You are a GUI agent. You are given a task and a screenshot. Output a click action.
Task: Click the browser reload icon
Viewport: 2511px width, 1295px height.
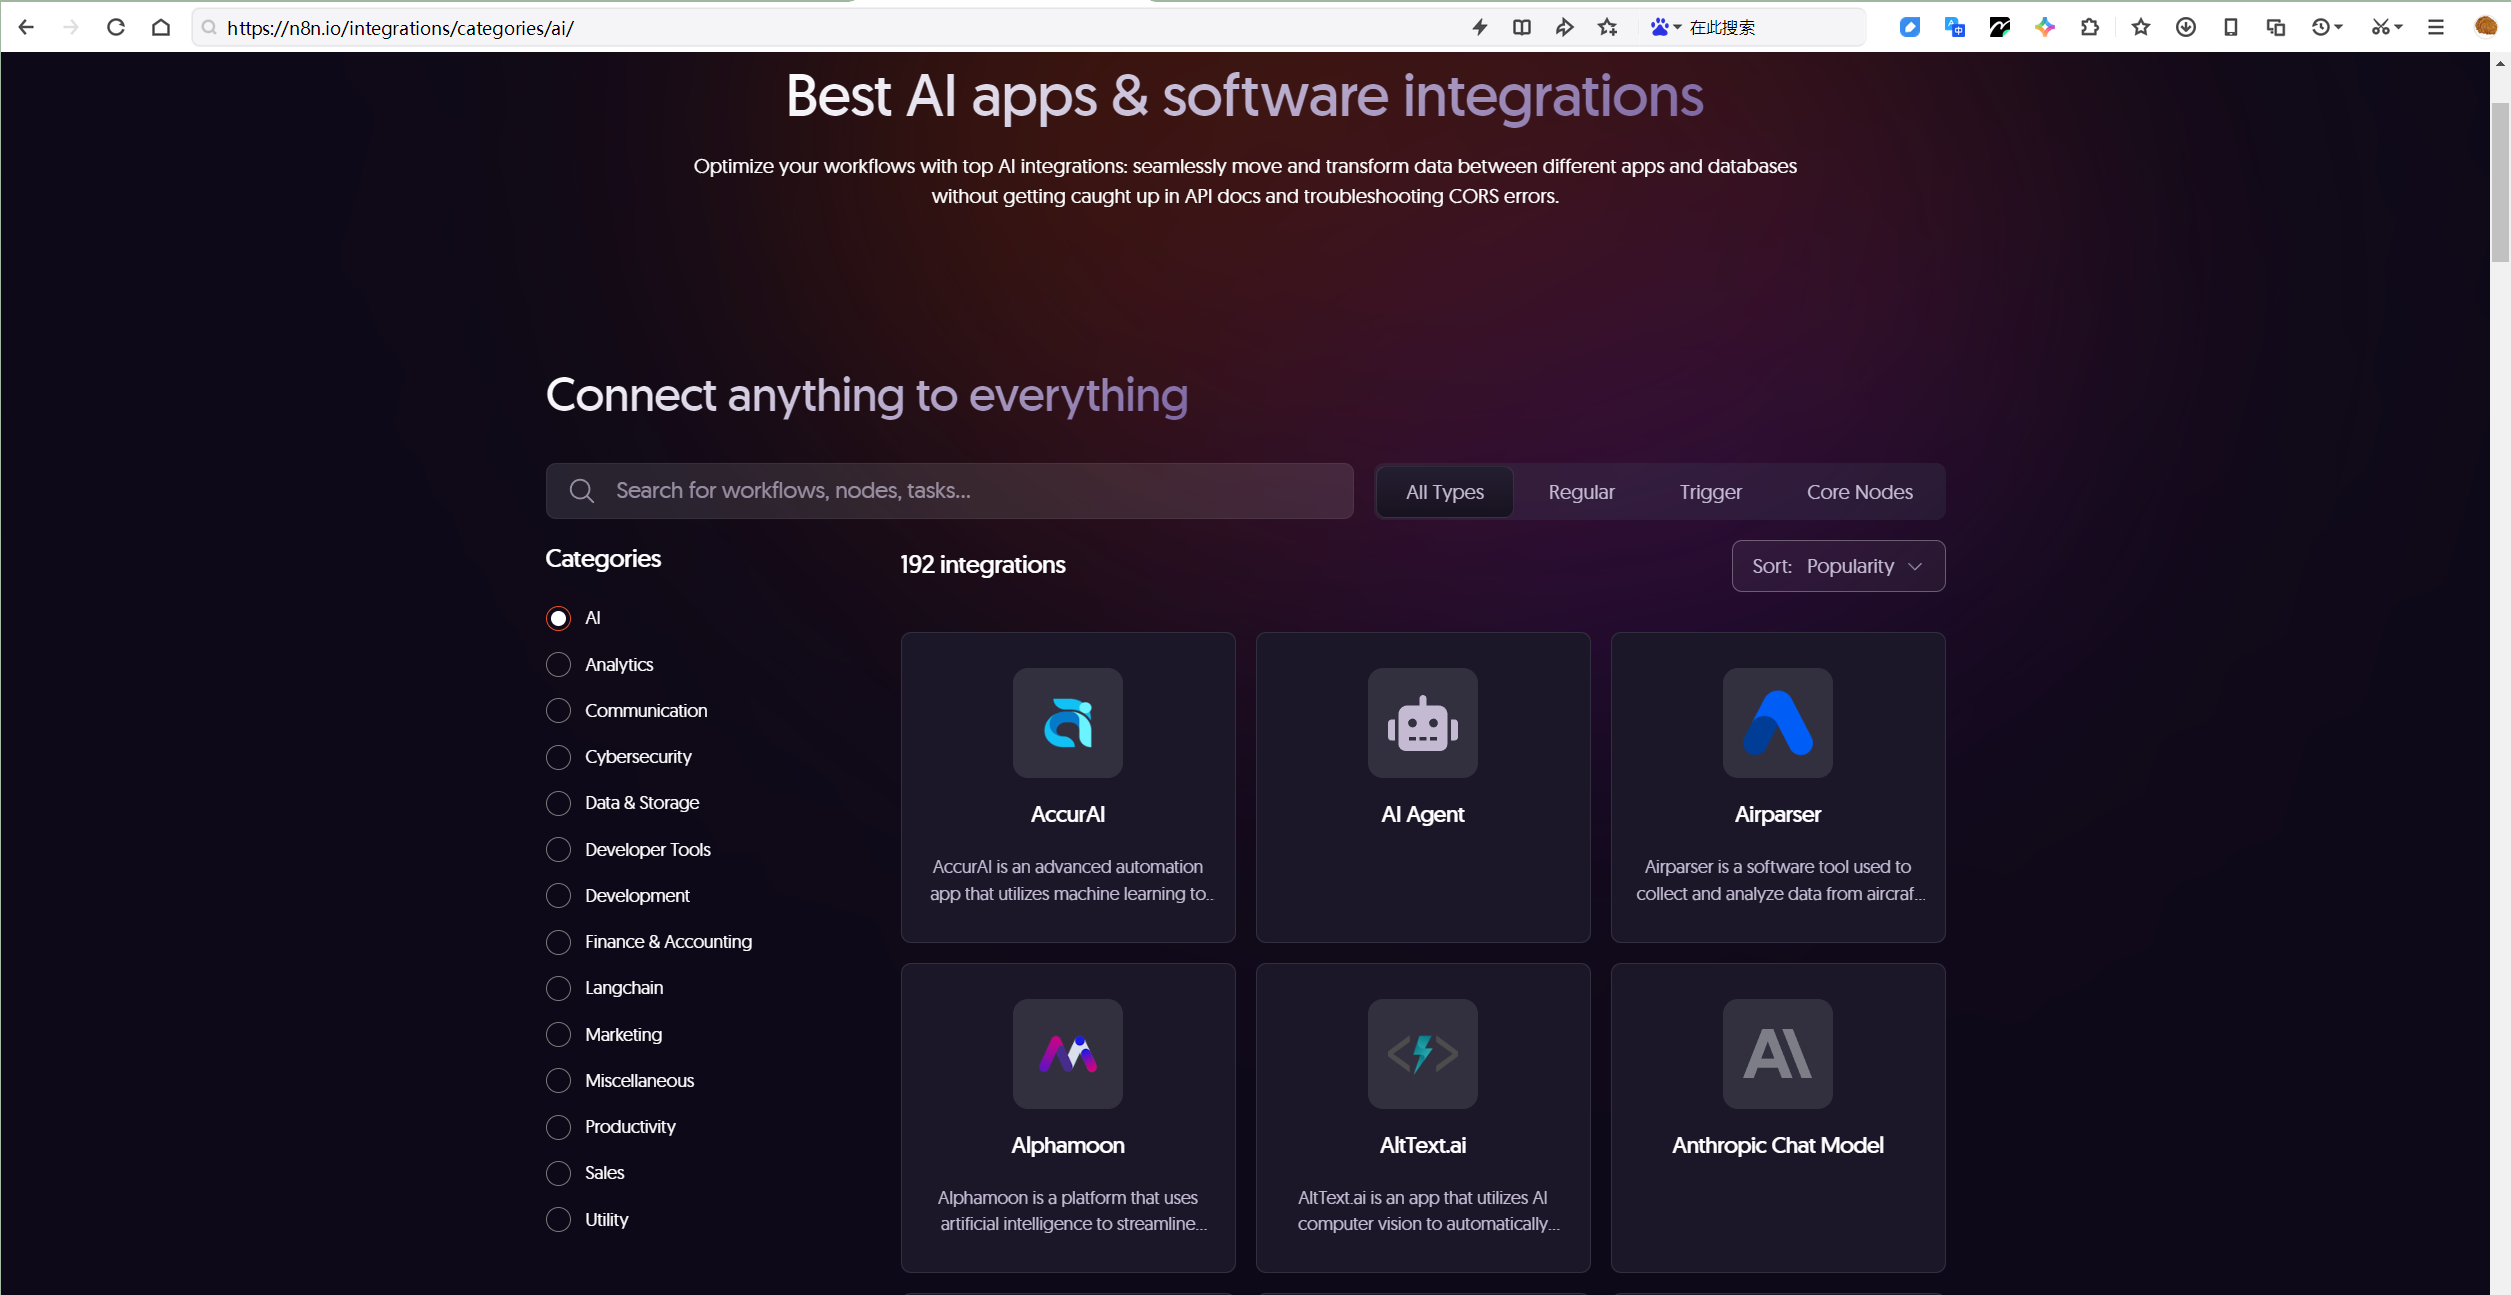(x=116, y=27)
